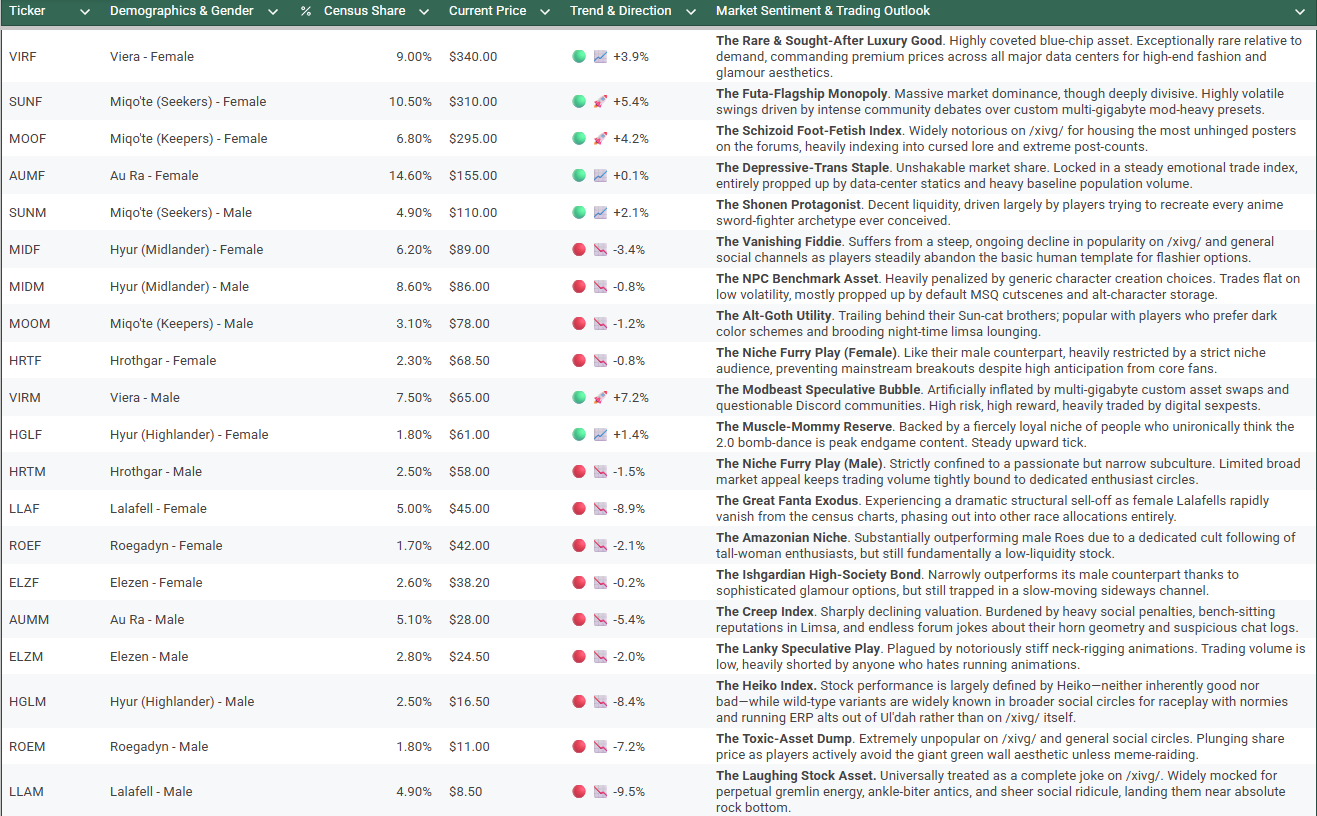This screenshot has height=816, width=1317.
Task: Click the red status dot in the ROEM row
Action: coord(579,747)
